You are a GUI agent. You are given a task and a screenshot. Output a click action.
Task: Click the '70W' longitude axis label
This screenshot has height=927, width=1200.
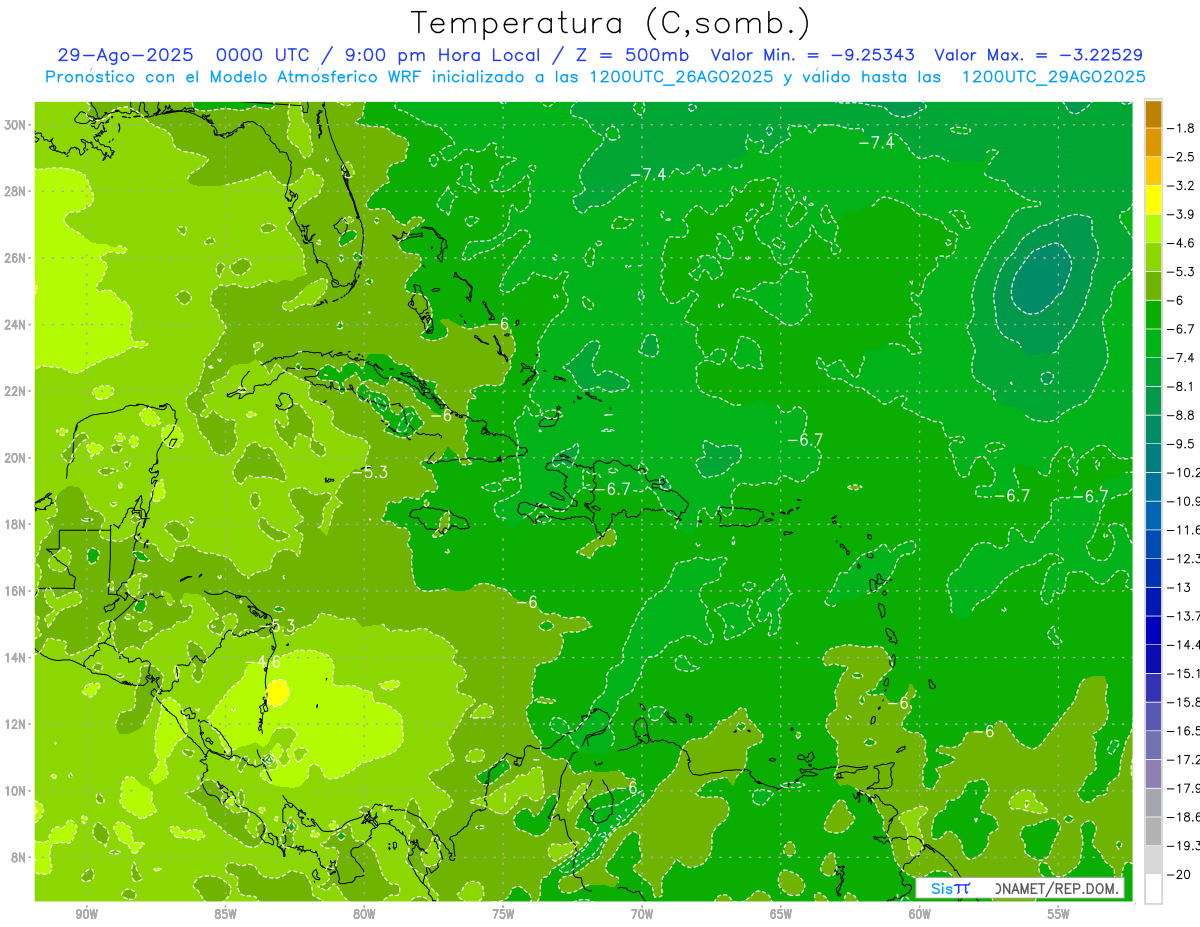tap(642, 914)
